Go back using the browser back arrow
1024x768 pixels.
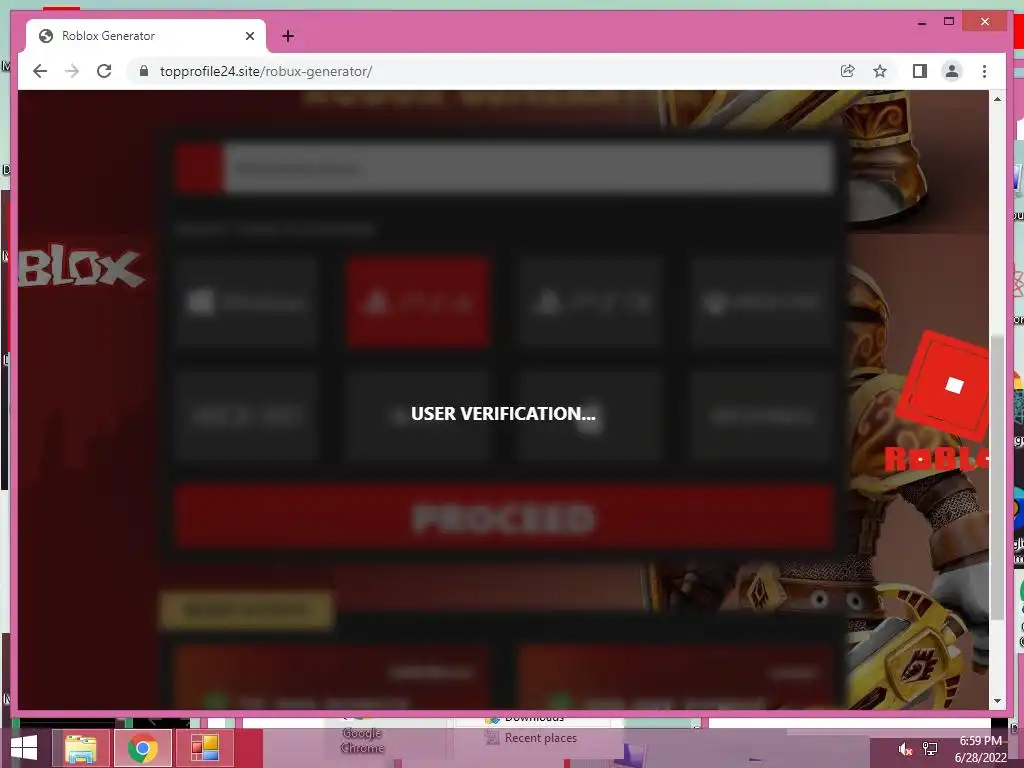40,71
